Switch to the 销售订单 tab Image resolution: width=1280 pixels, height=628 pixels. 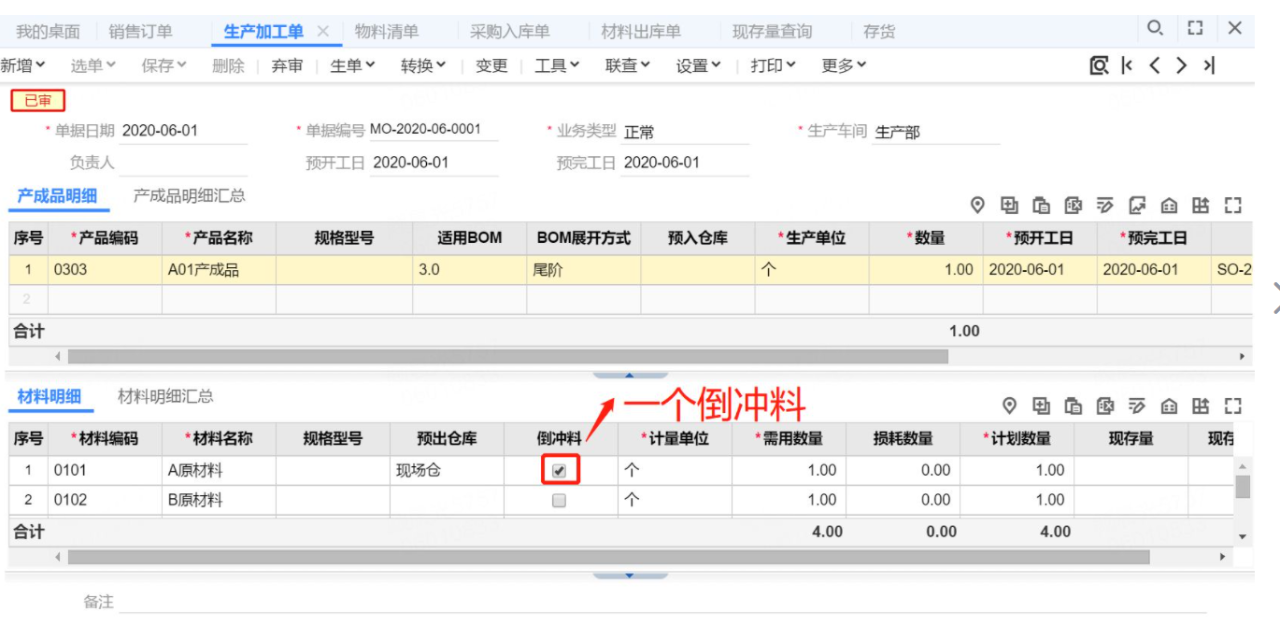pyautogui.click(x=140, y=31)
